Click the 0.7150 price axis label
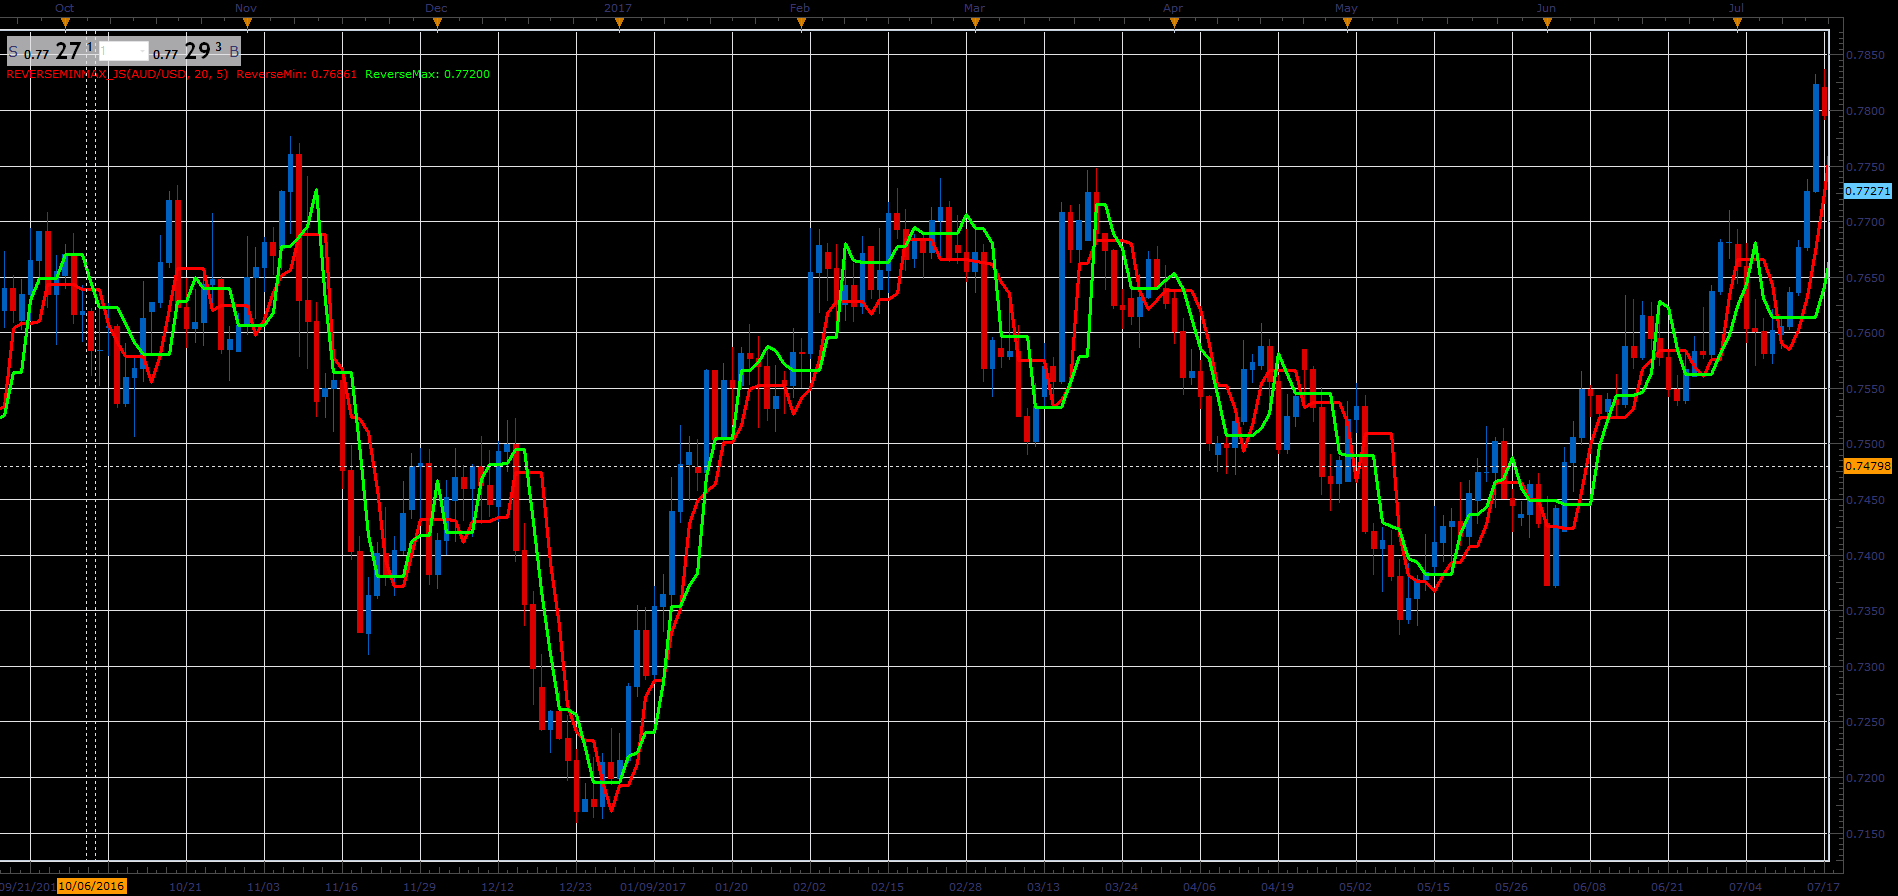The height and width of the screenshot is (896, 1898). click(x=1866, y=834)
